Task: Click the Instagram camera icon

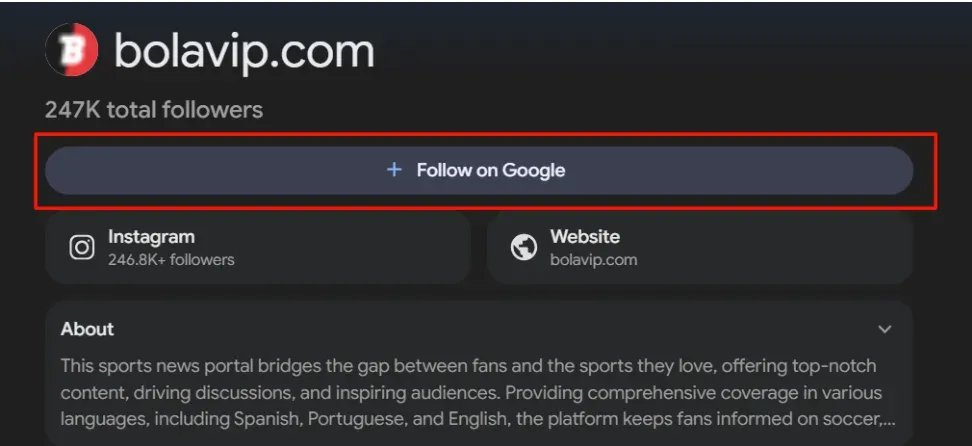Action: click(x=82, y=247)
